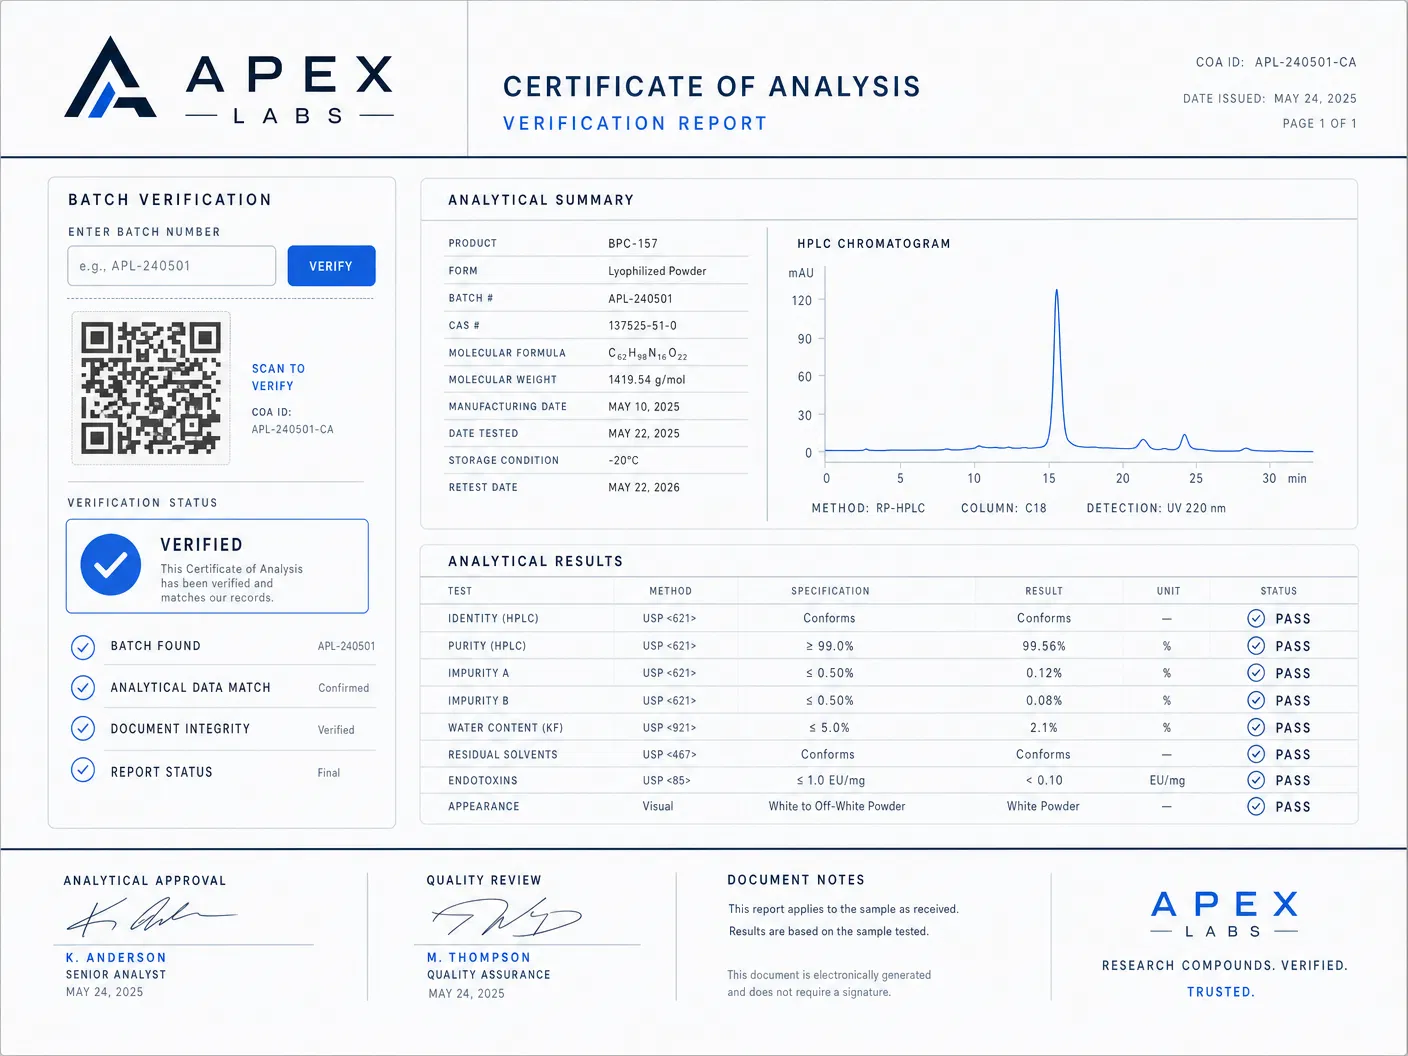
Task: Click 'COLUMN: C18' under the chromatogram
Action: pyautogui.click(x=1003, y=508)
